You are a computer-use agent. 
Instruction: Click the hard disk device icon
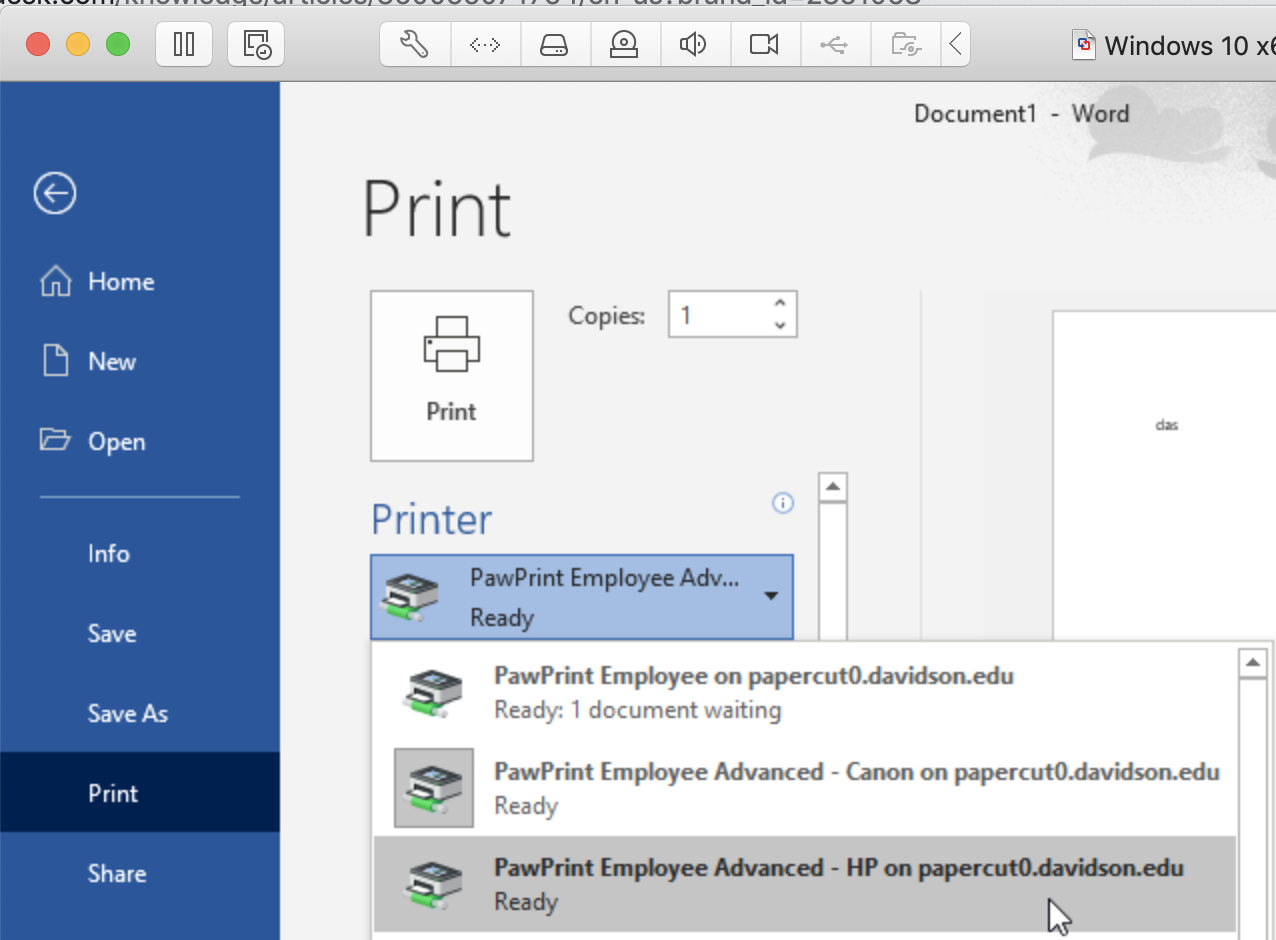pyautogui.click(x=555, y=44)
